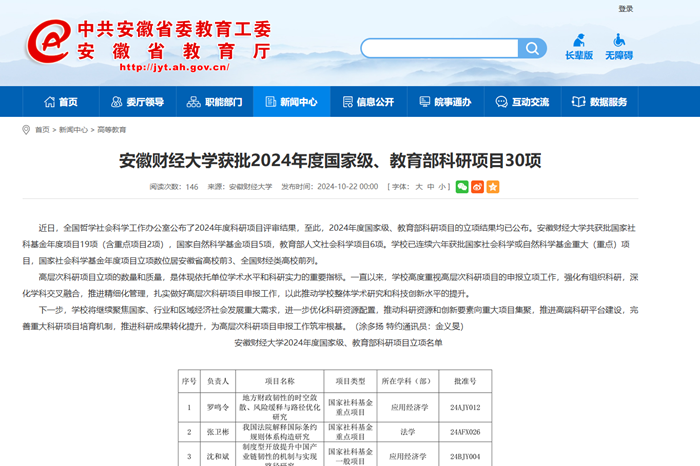Go to 高等教育 breadcrumb link
This screenshot has height=466, width=700.
pos(111,130)
